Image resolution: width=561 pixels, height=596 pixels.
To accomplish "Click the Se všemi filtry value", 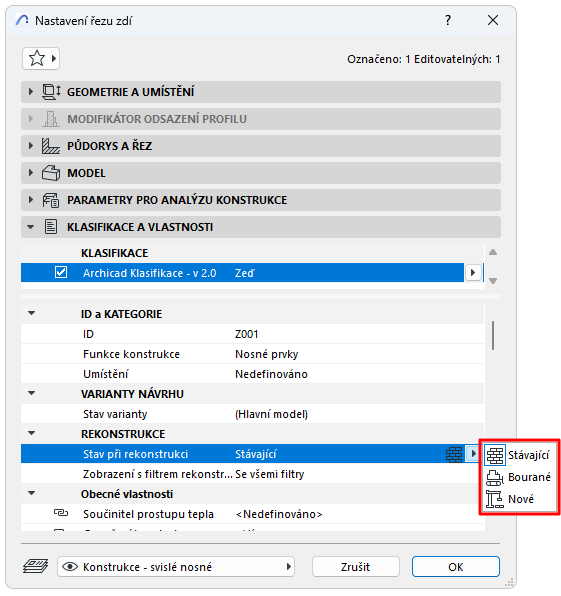I will [269, 474].
